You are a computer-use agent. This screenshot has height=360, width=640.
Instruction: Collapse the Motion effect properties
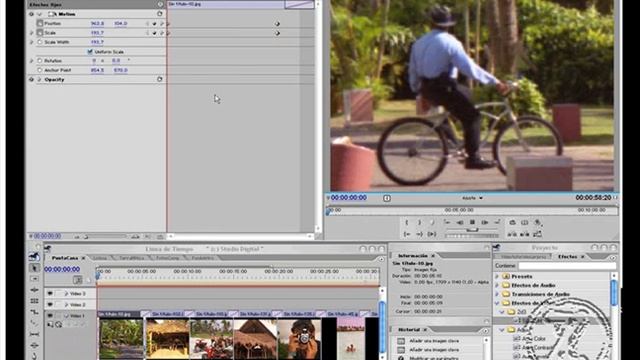pyautogui.click(x=40, y=14)
